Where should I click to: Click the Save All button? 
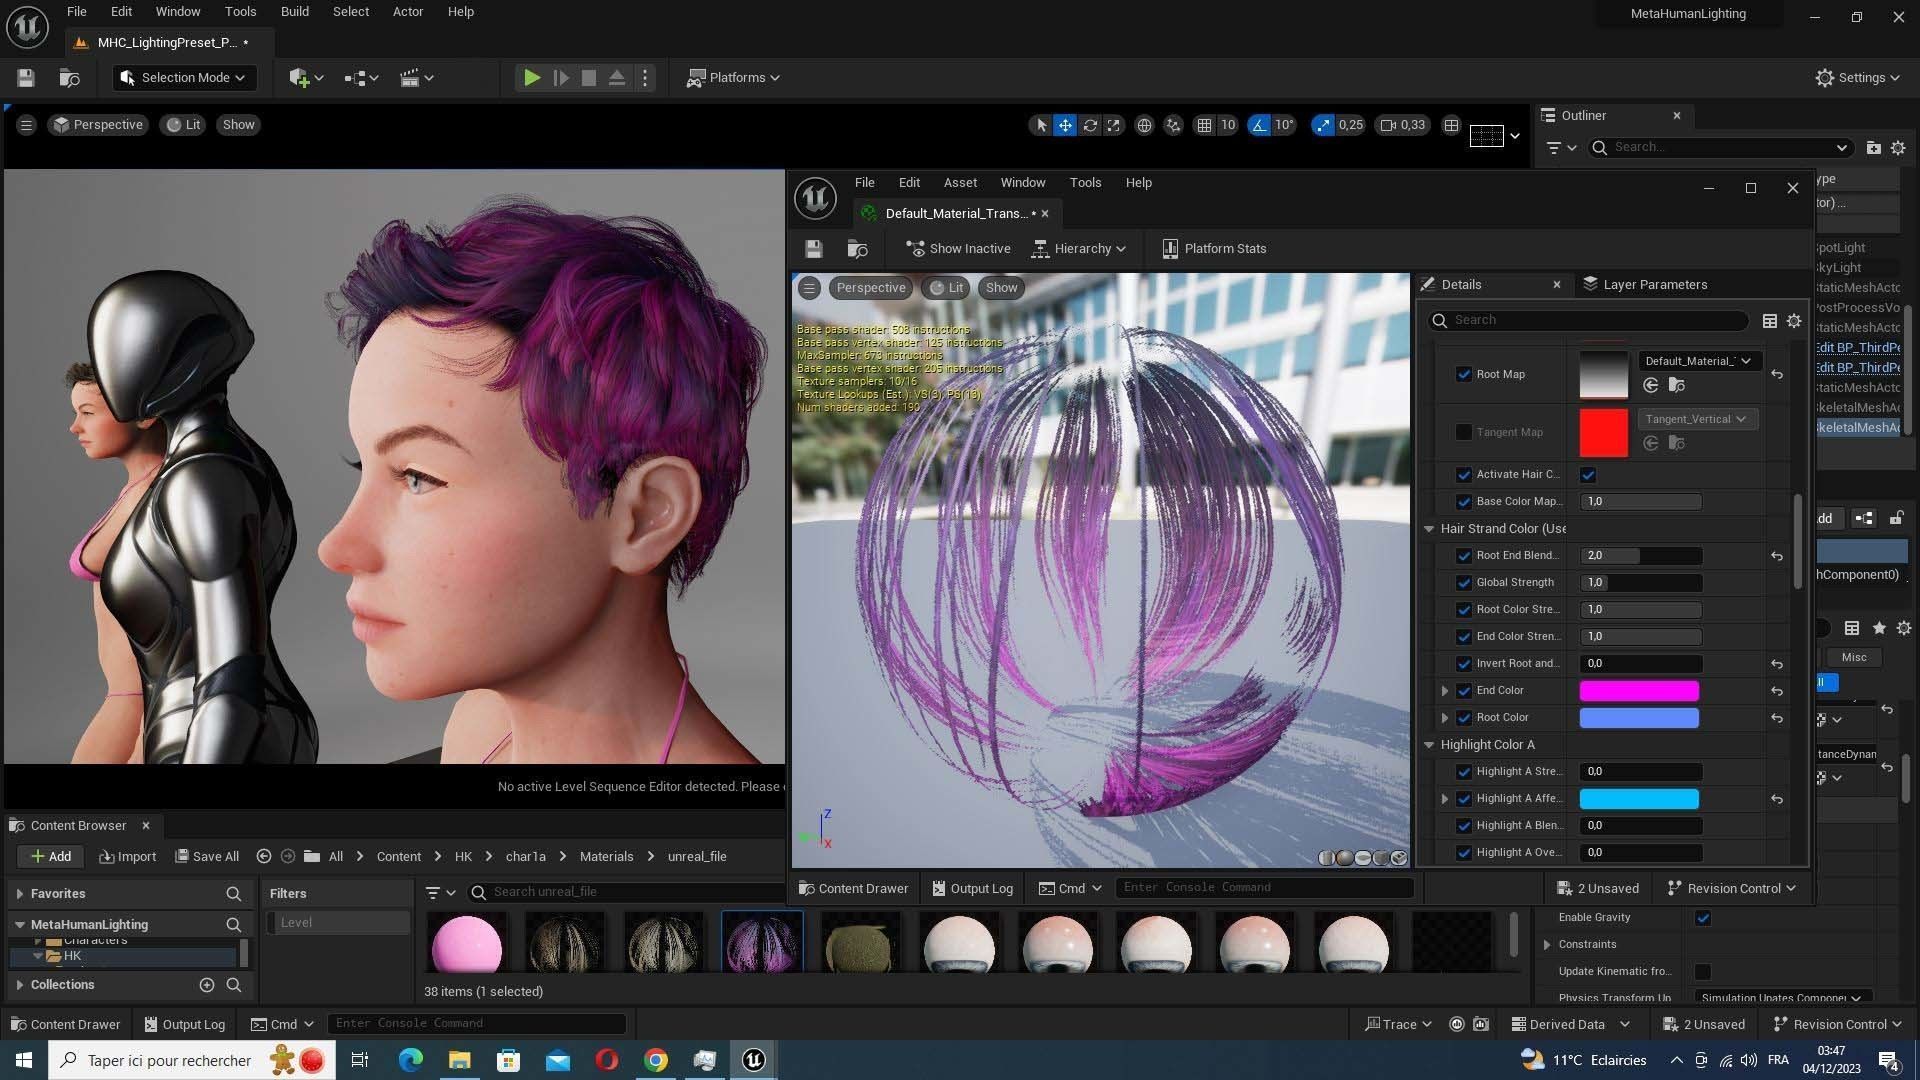(x=207, y=857)
